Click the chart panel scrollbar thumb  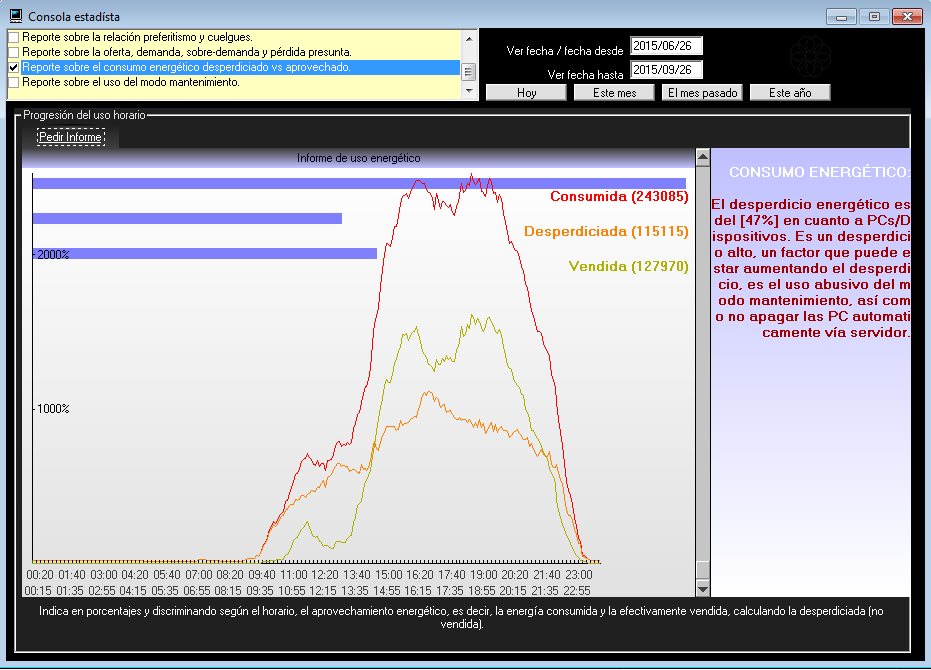702,570
